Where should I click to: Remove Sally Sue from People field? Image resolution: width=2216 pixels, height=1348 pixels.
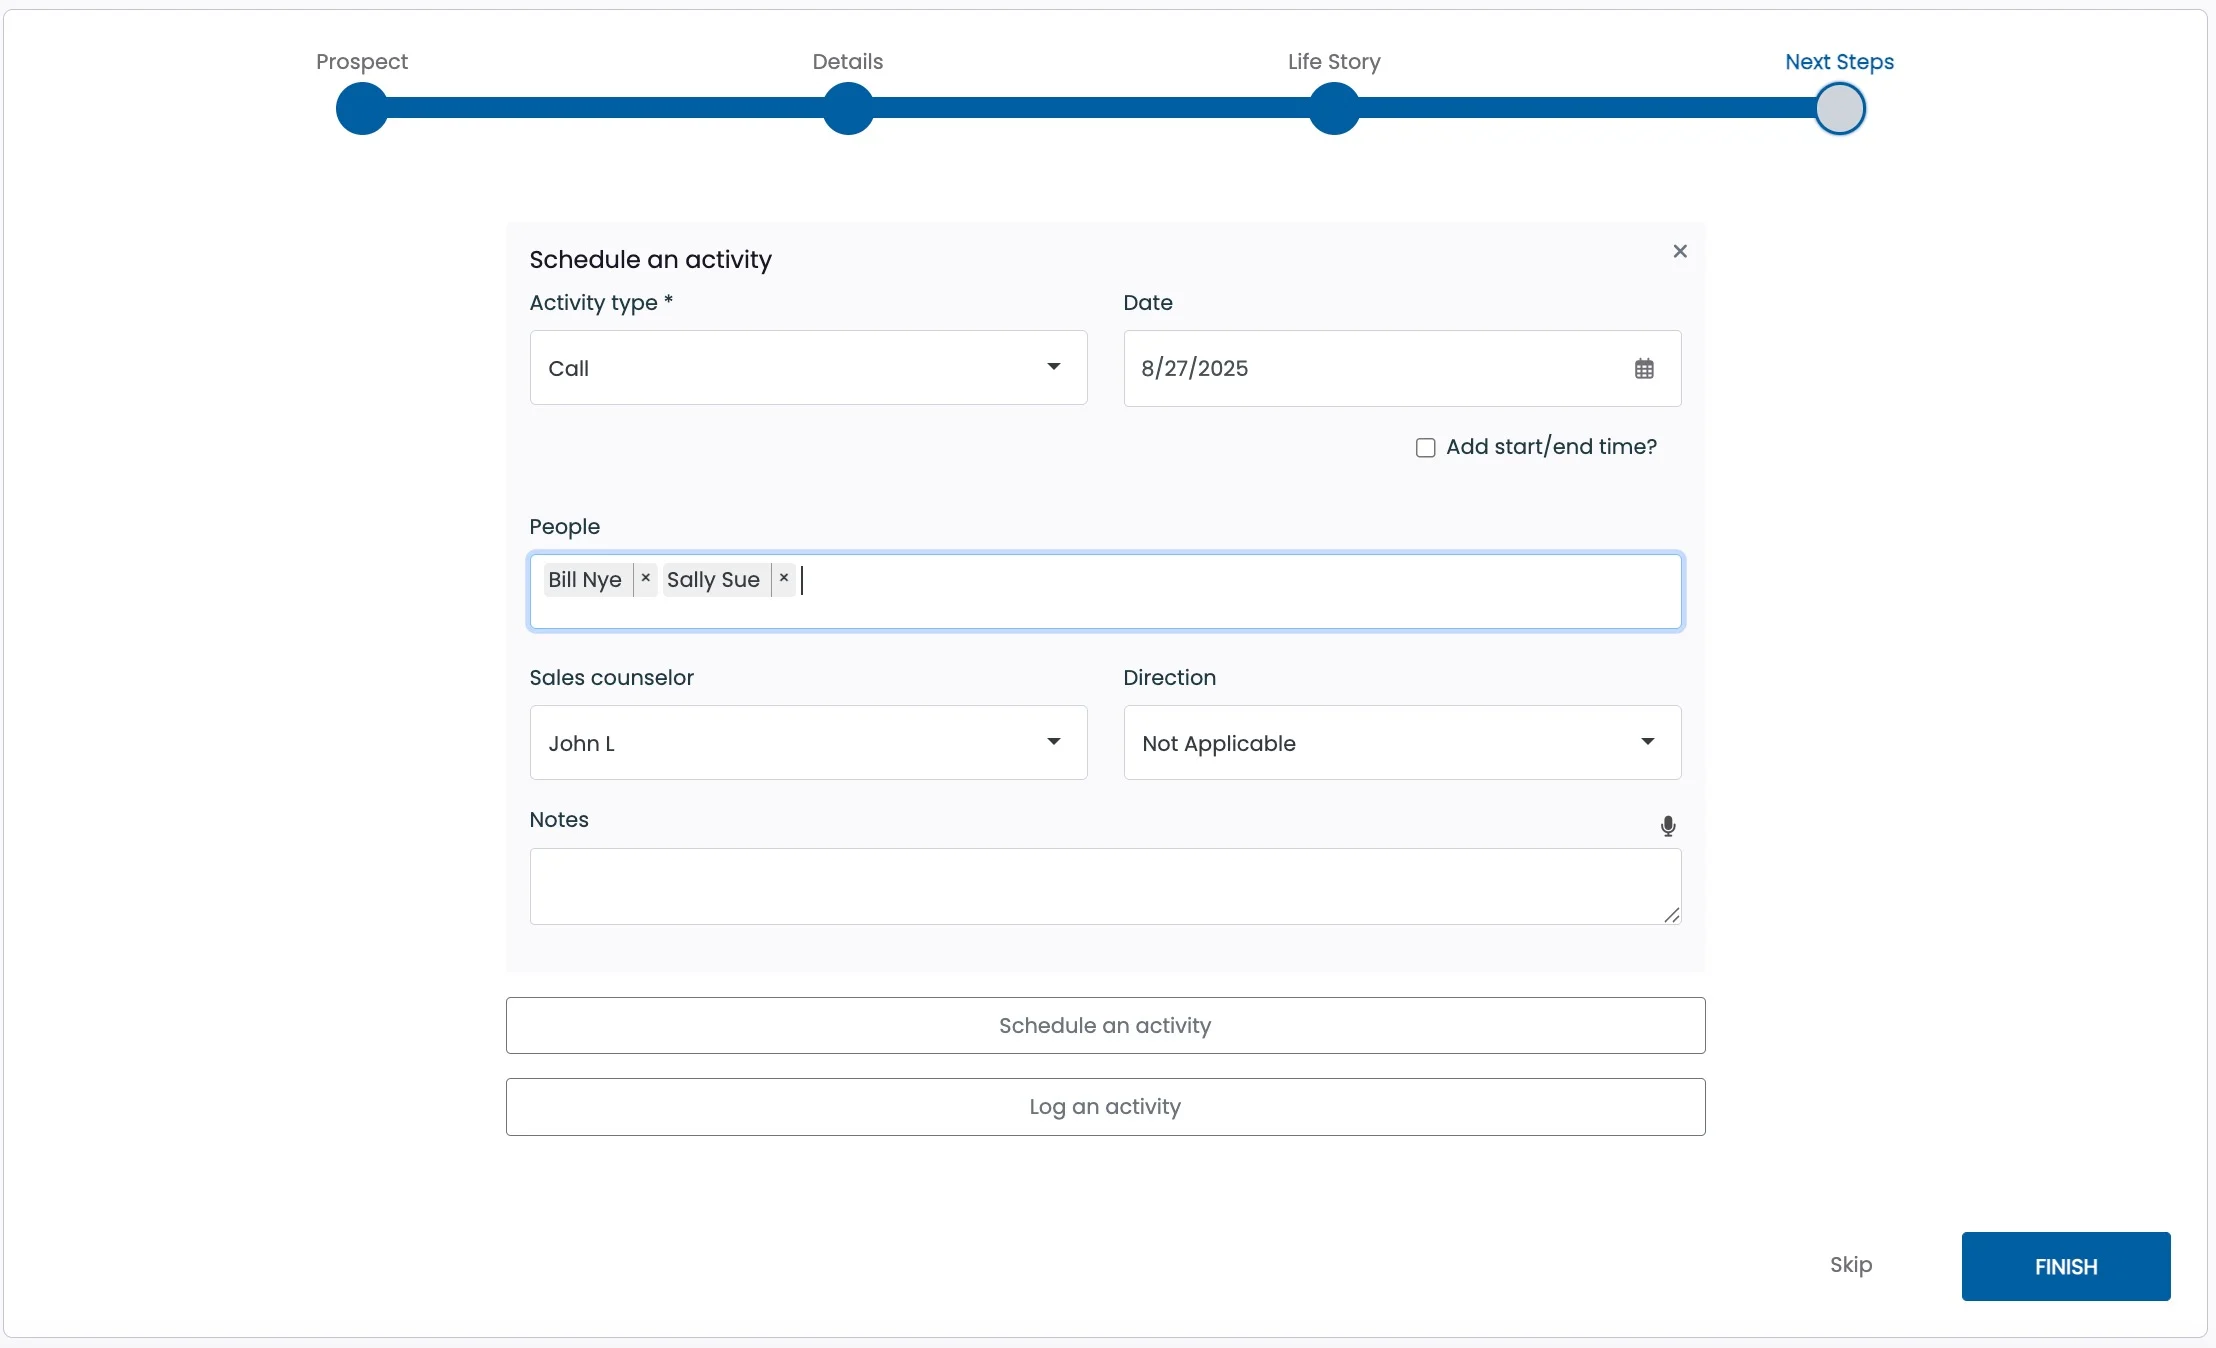[x=784, y=578]
